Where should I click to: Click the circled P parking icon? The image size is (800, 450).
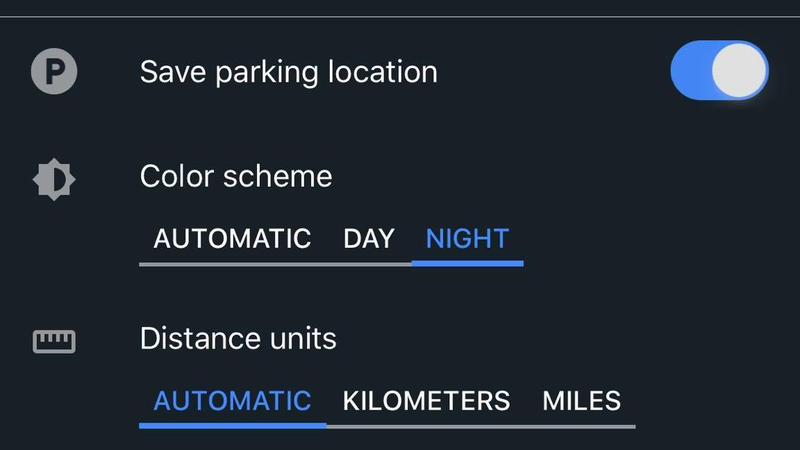(54, 71)
